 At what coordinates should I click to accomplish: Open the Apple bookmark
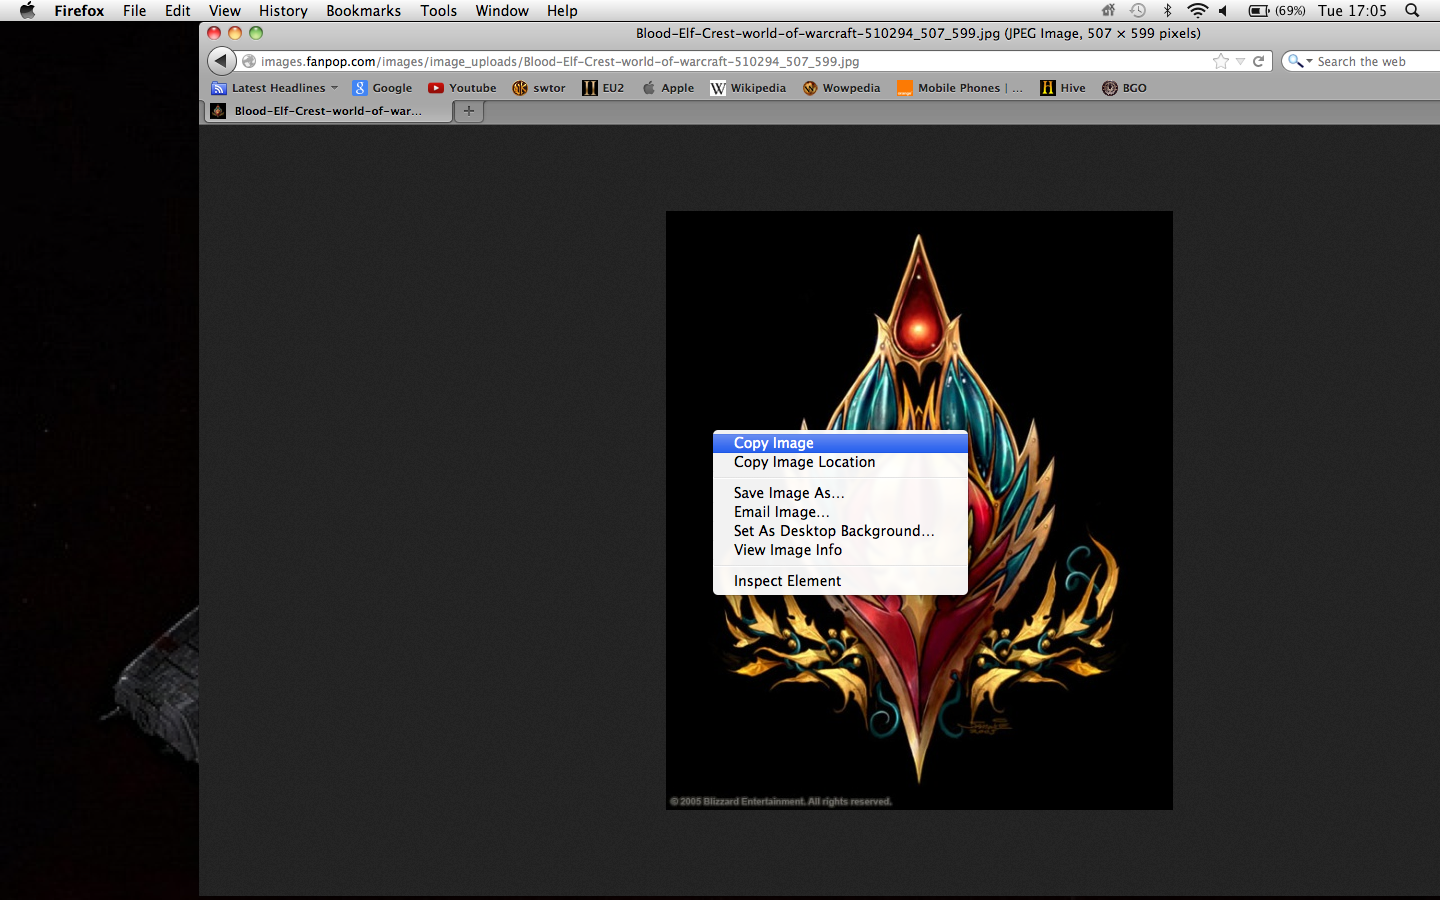point(668,88)
